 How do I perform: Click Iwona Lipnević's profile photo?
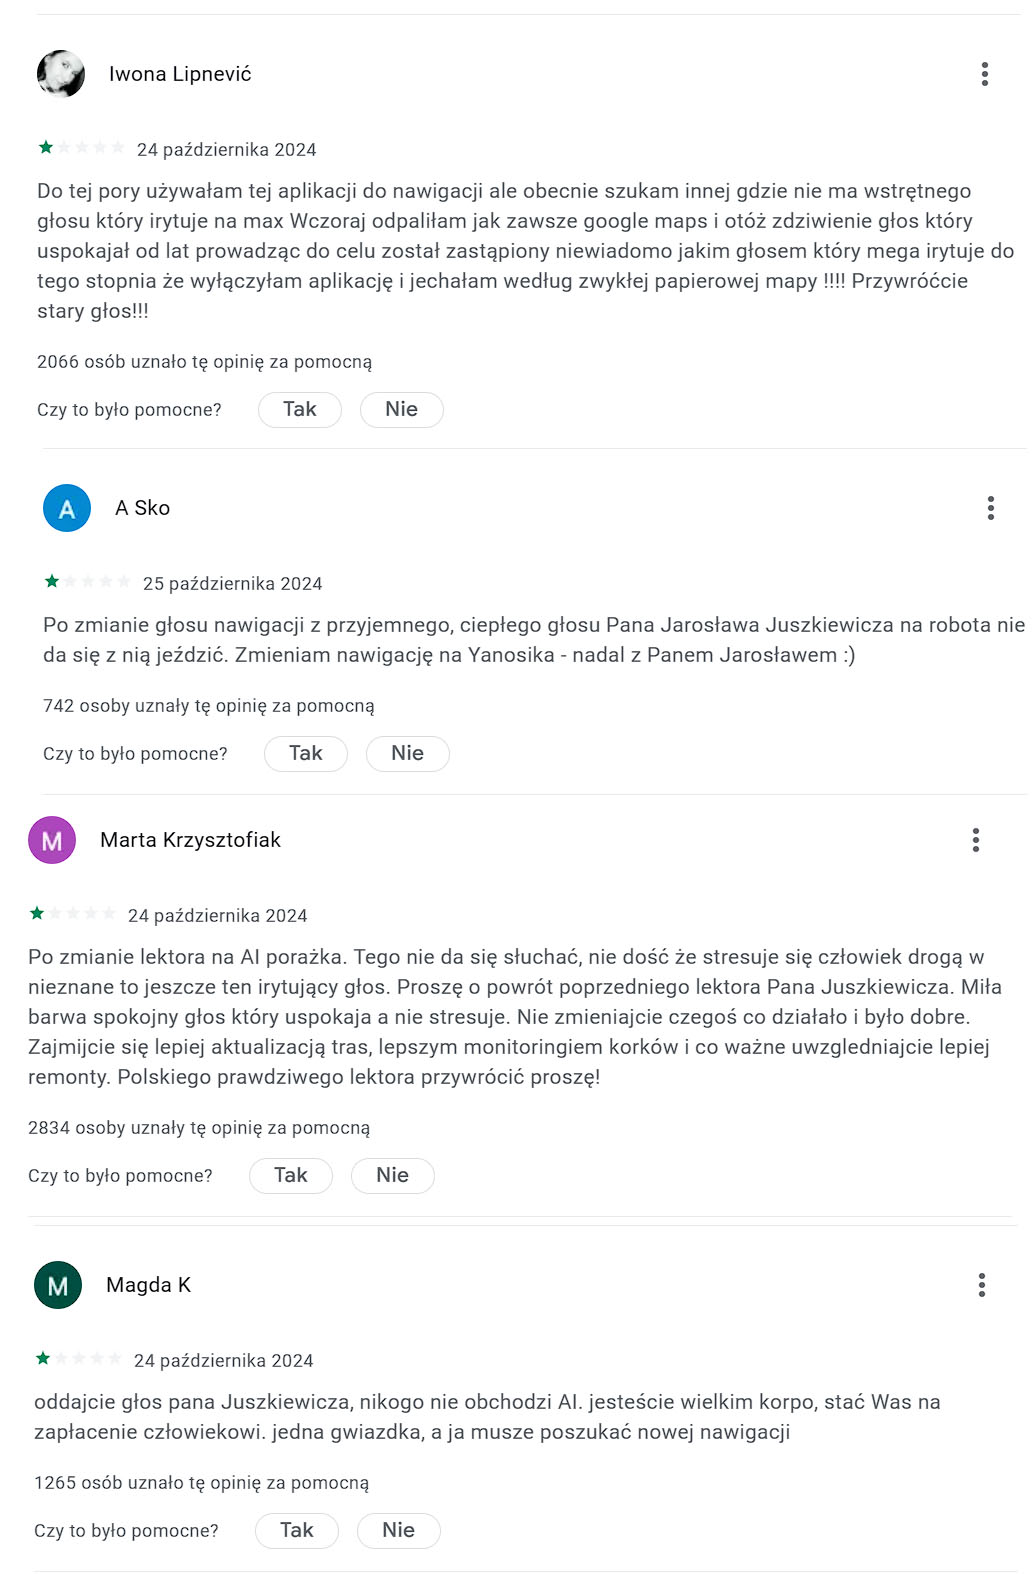click(x=61, y=74)
